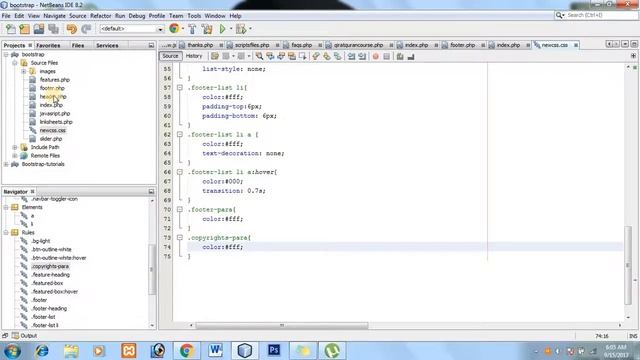Click the Photoshop icon in the taskbar
Viewport: 640px width, 360px height.
point(274,351)
